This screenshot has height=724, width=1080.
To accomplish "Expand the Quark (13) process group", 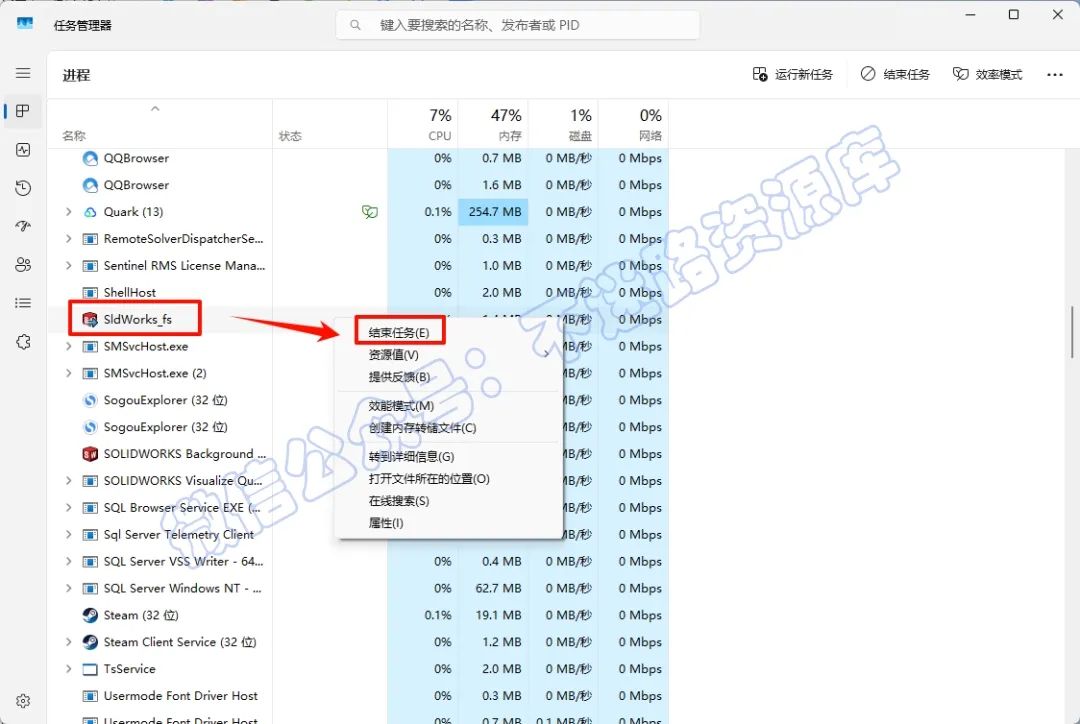I will point(68,212).
